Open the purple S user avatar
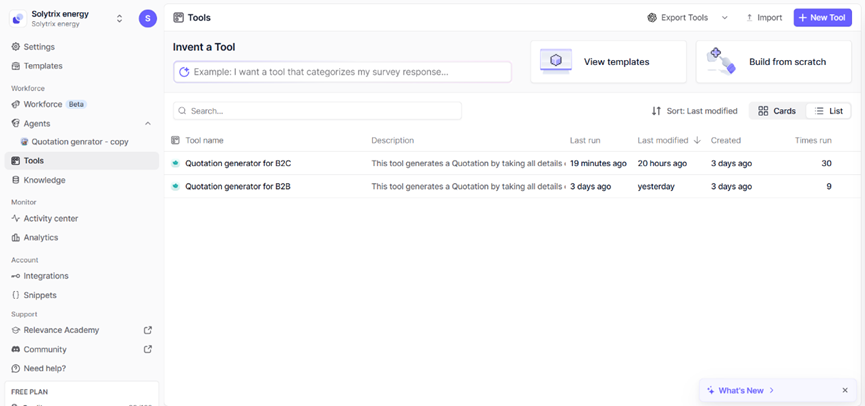Screen dimensions: 865x406 coord(147,18)
